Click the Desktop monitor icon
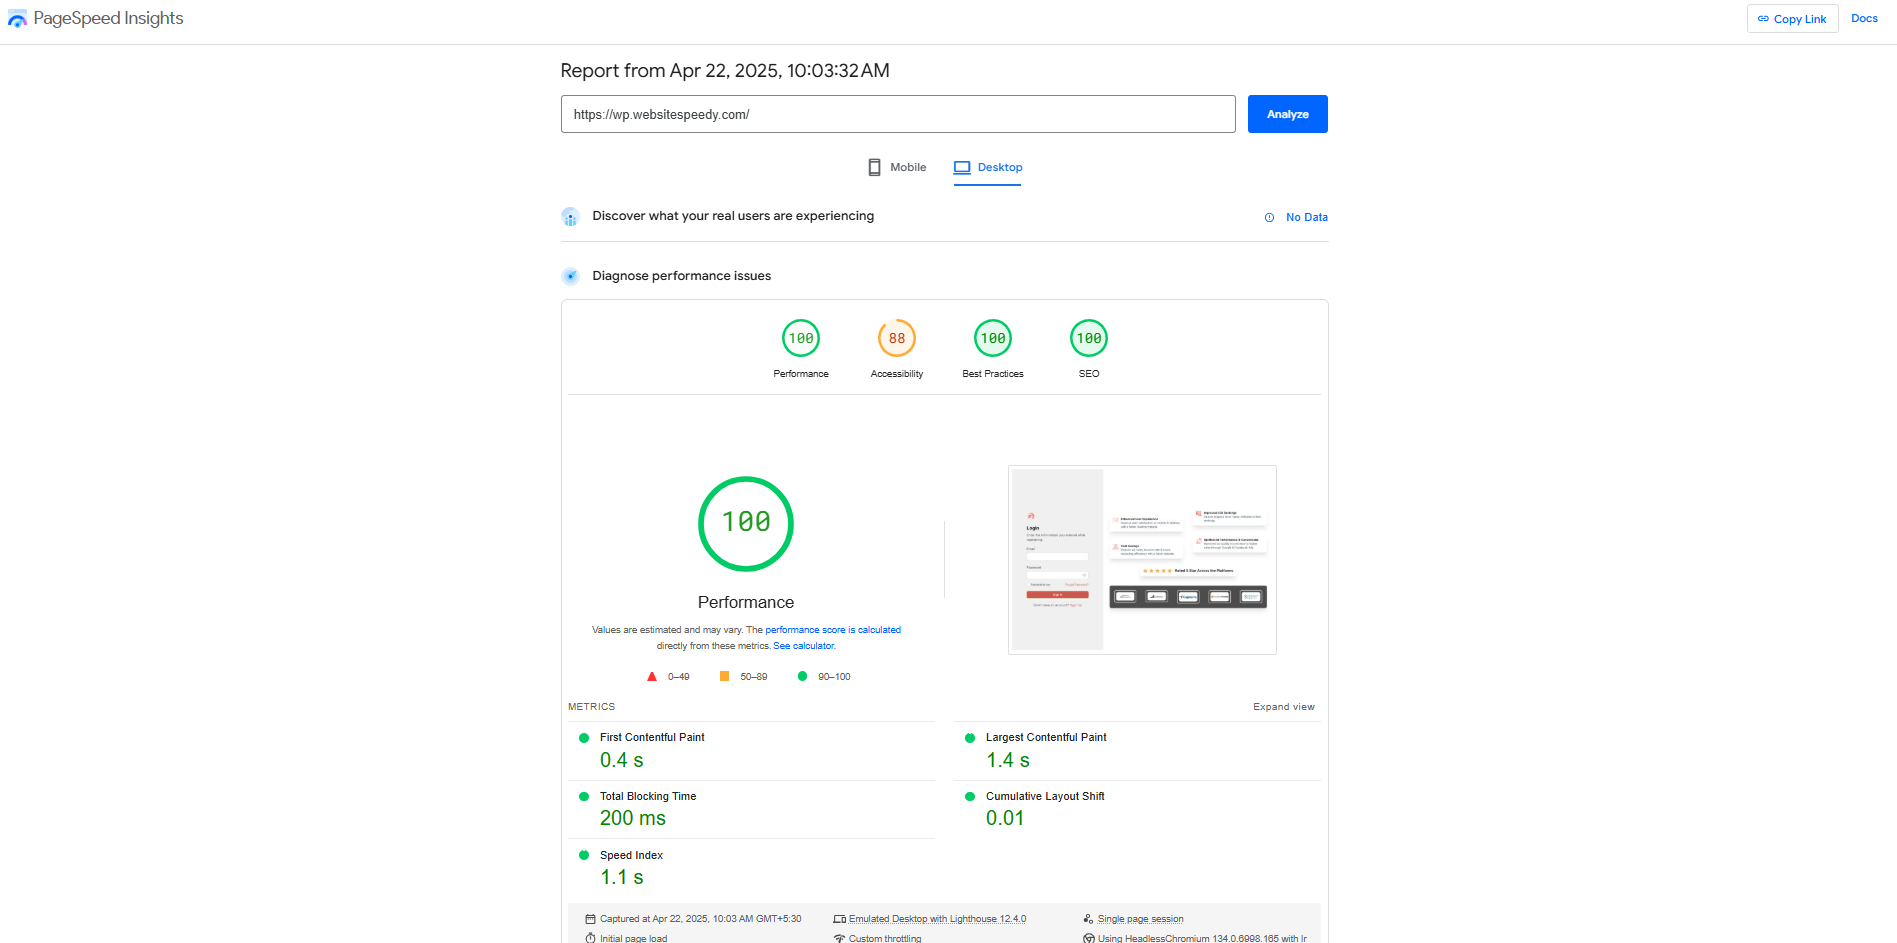Image resolution: width=1897 pixels, height=943 pixels. tap(962, 167)
